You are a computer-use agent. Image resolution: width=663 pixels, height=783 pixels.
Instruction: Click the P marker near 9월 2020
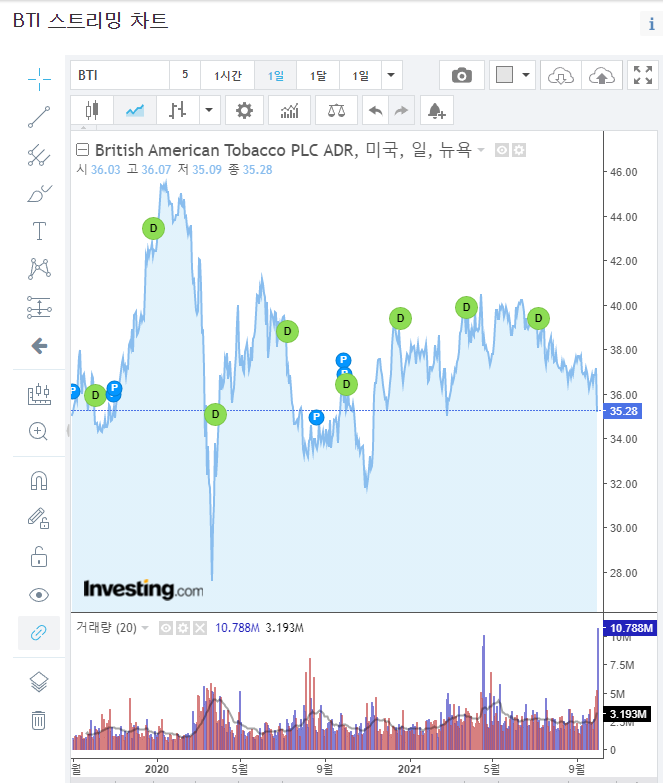point(316,416)
